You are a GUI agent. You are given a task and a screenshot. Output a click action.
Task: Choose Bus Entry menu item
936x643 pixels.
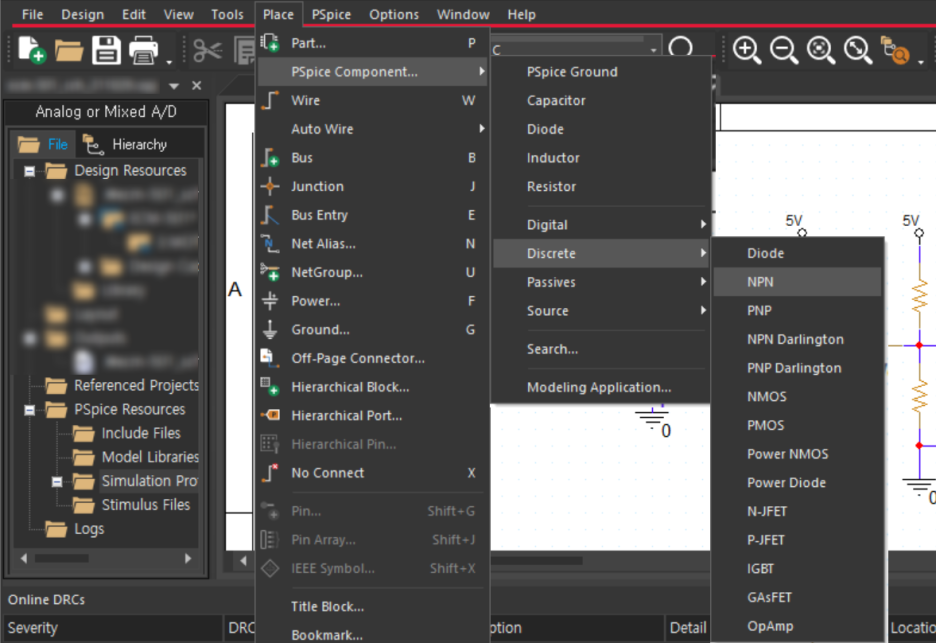point(372,215)
